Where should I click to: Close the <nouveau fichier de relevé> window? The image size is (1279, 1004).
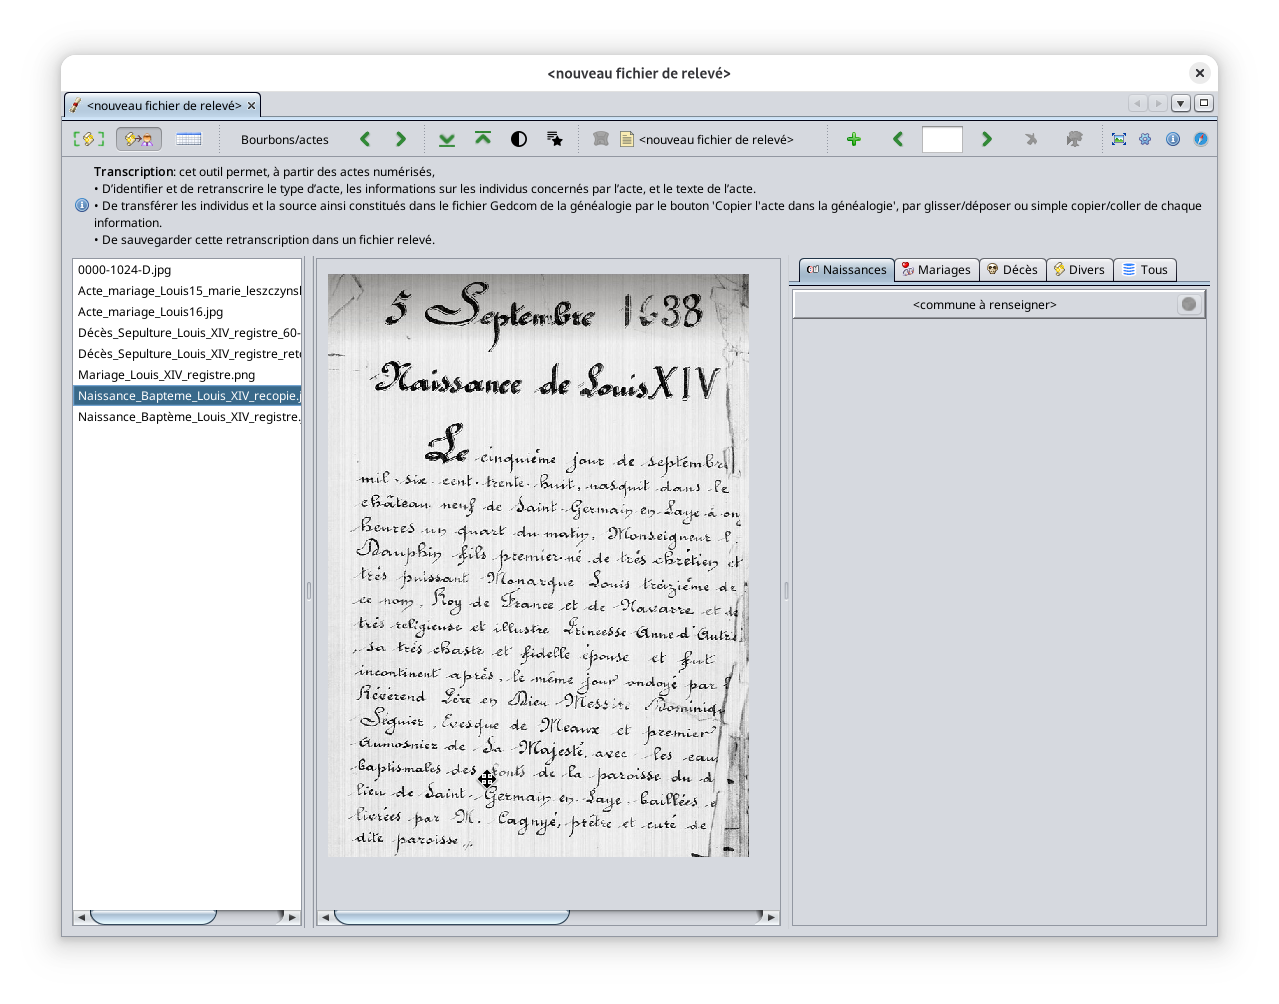(1199, 73)
